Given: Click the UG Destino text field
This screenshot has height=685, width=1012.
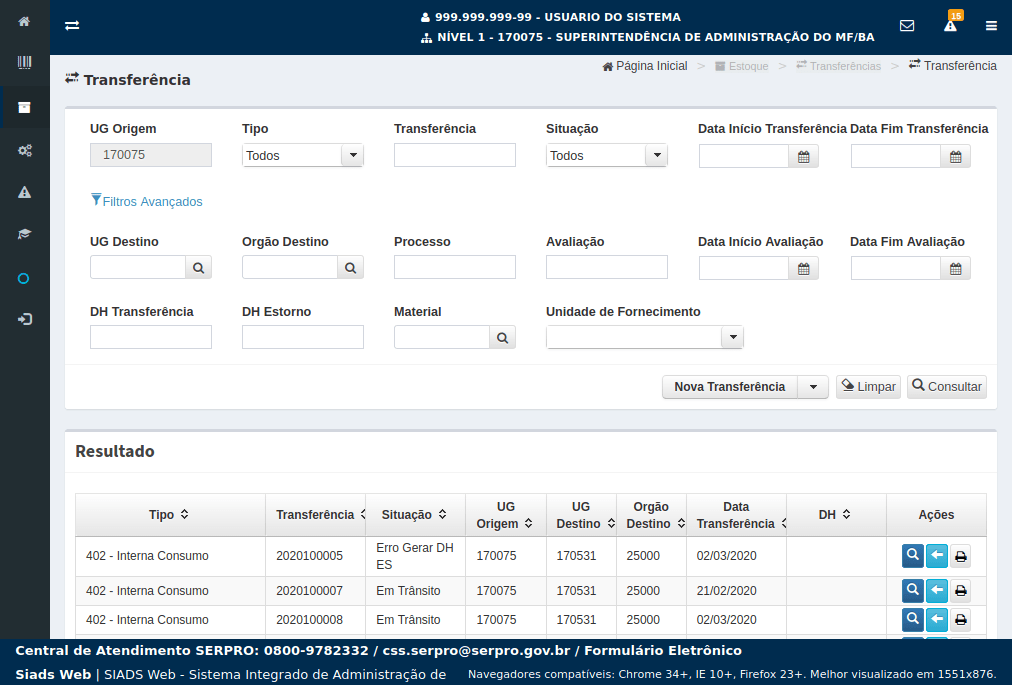Looking at the screenshot, I should tap(138, 267).
